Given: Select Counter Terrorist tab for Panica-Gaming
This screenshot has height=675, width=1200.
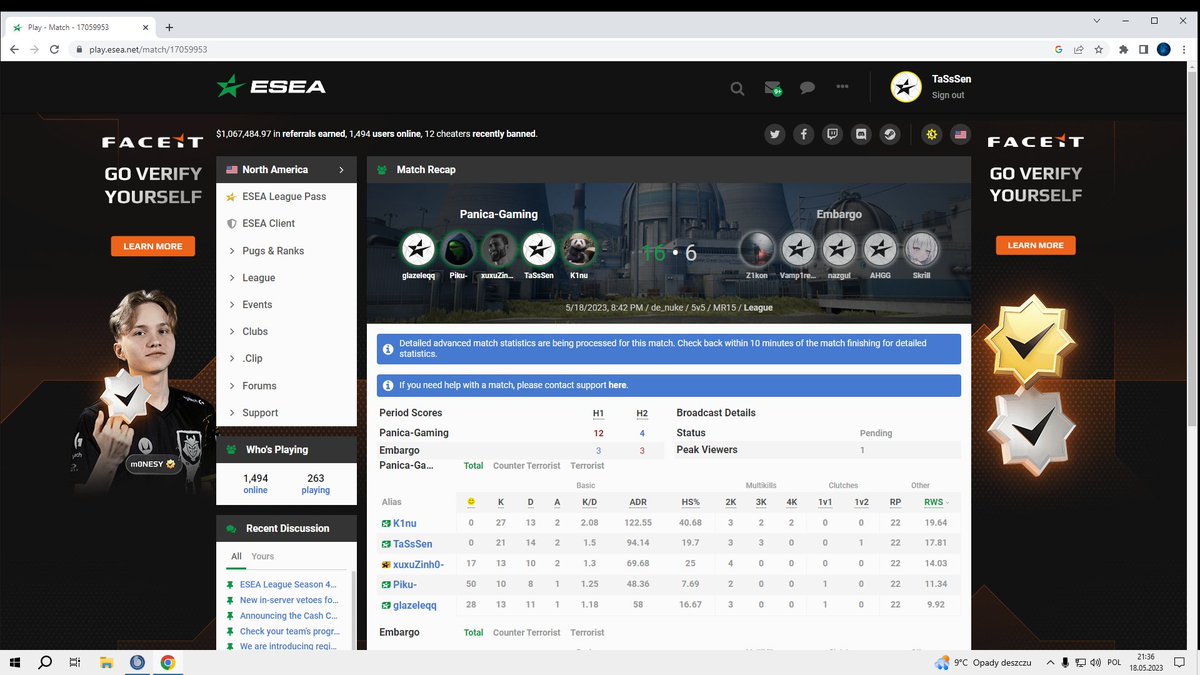Looking at the screenshot, I should (x=526, y=466).
